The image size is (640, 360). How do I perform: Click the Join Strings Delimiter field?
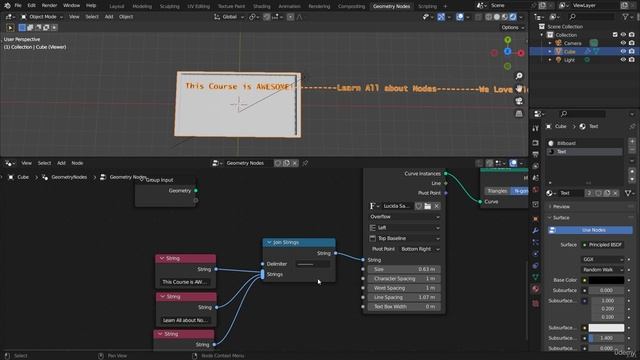pos(313,264)
